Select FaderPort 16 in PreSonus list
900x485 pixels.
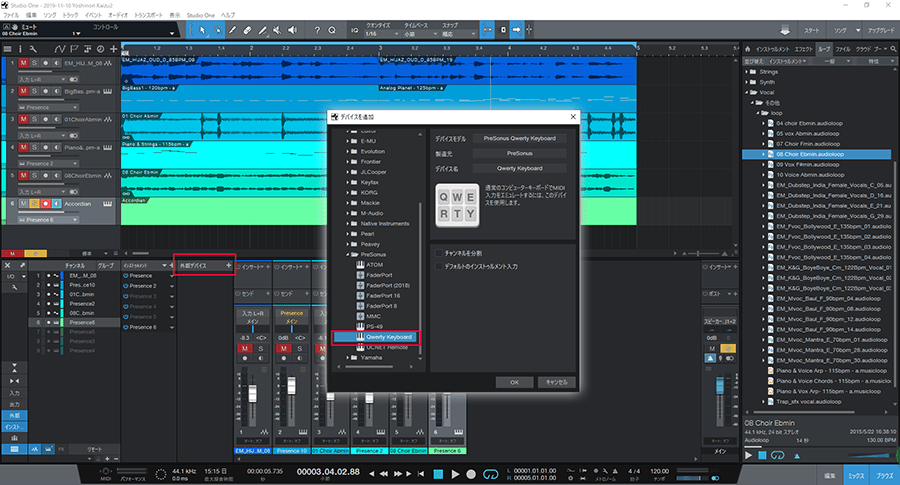tap(384, 296)
